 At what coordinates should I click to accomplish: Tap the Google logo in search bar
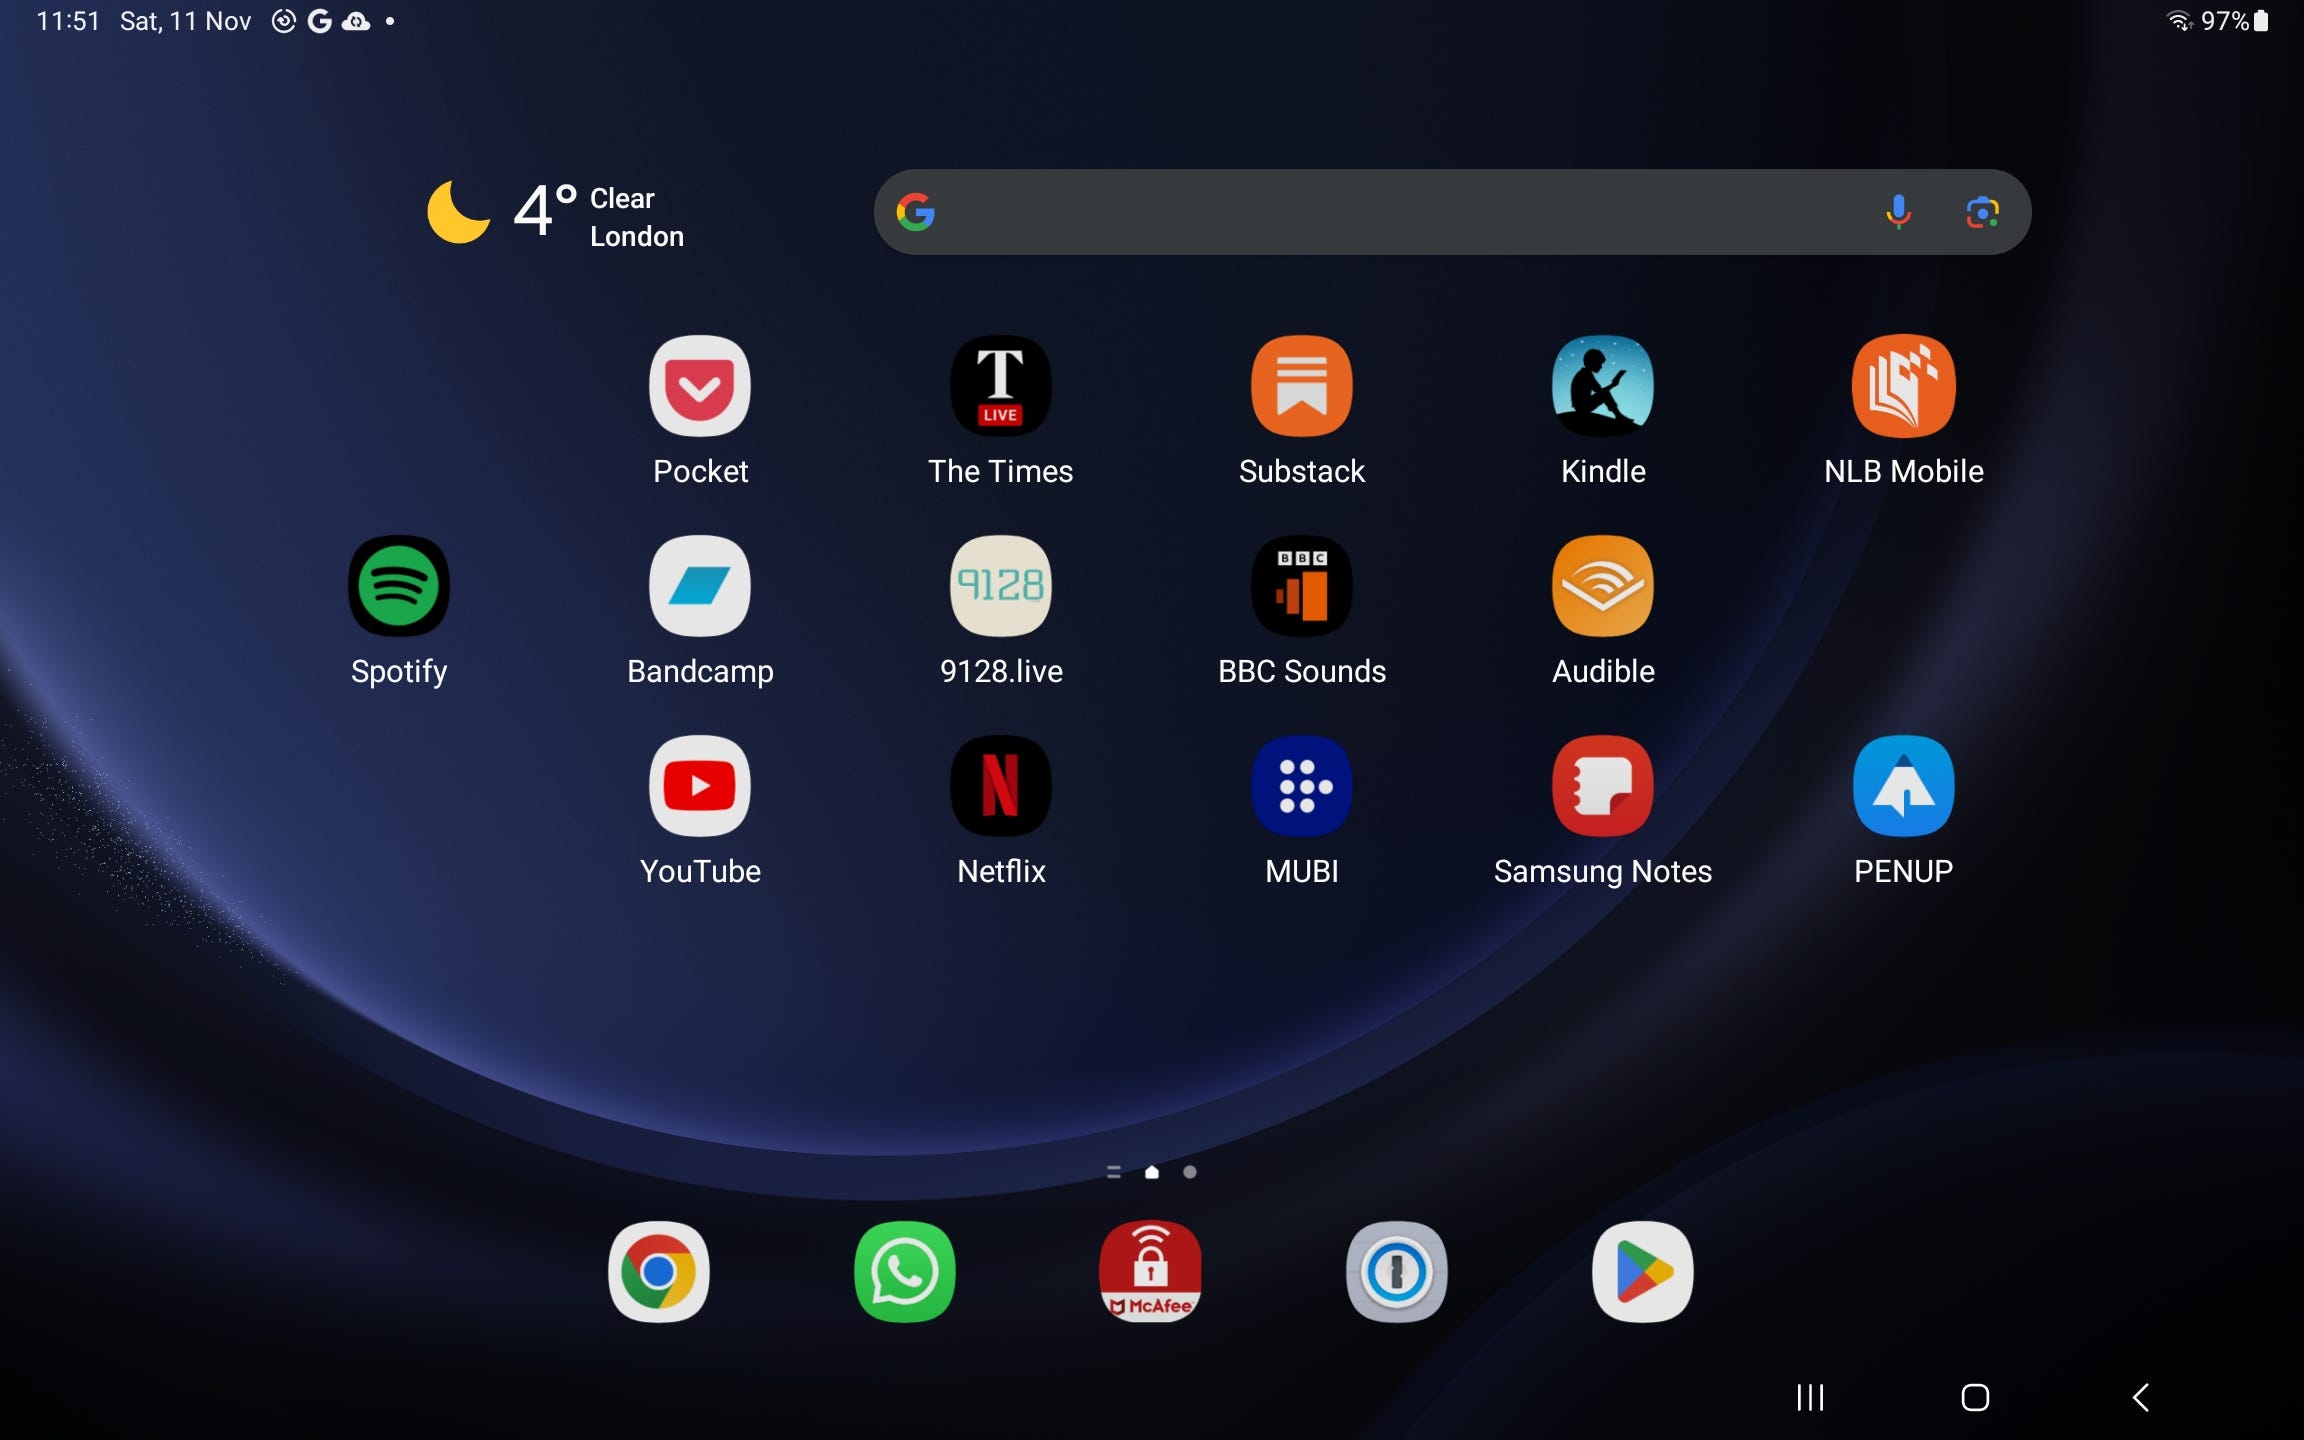click(915, 212)
